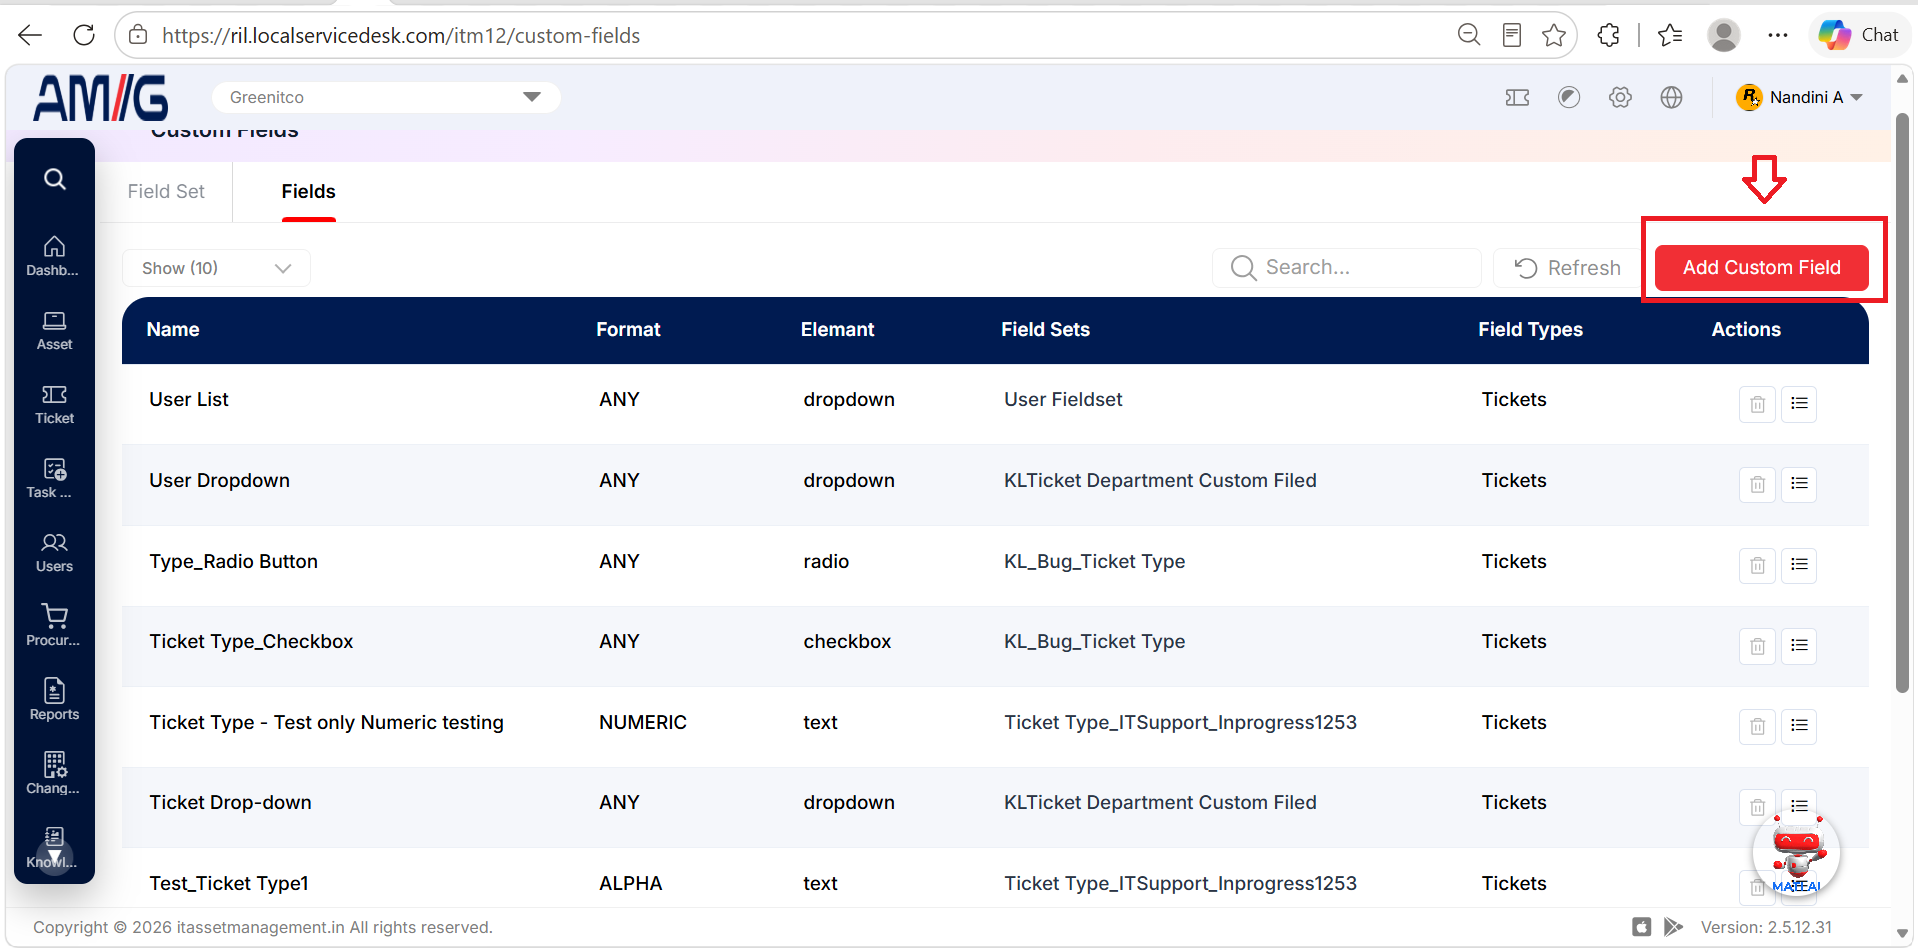The image size is (1918, 949).
Task: Open list actions for Type_Radio Button row
Action: (1799, 565)
